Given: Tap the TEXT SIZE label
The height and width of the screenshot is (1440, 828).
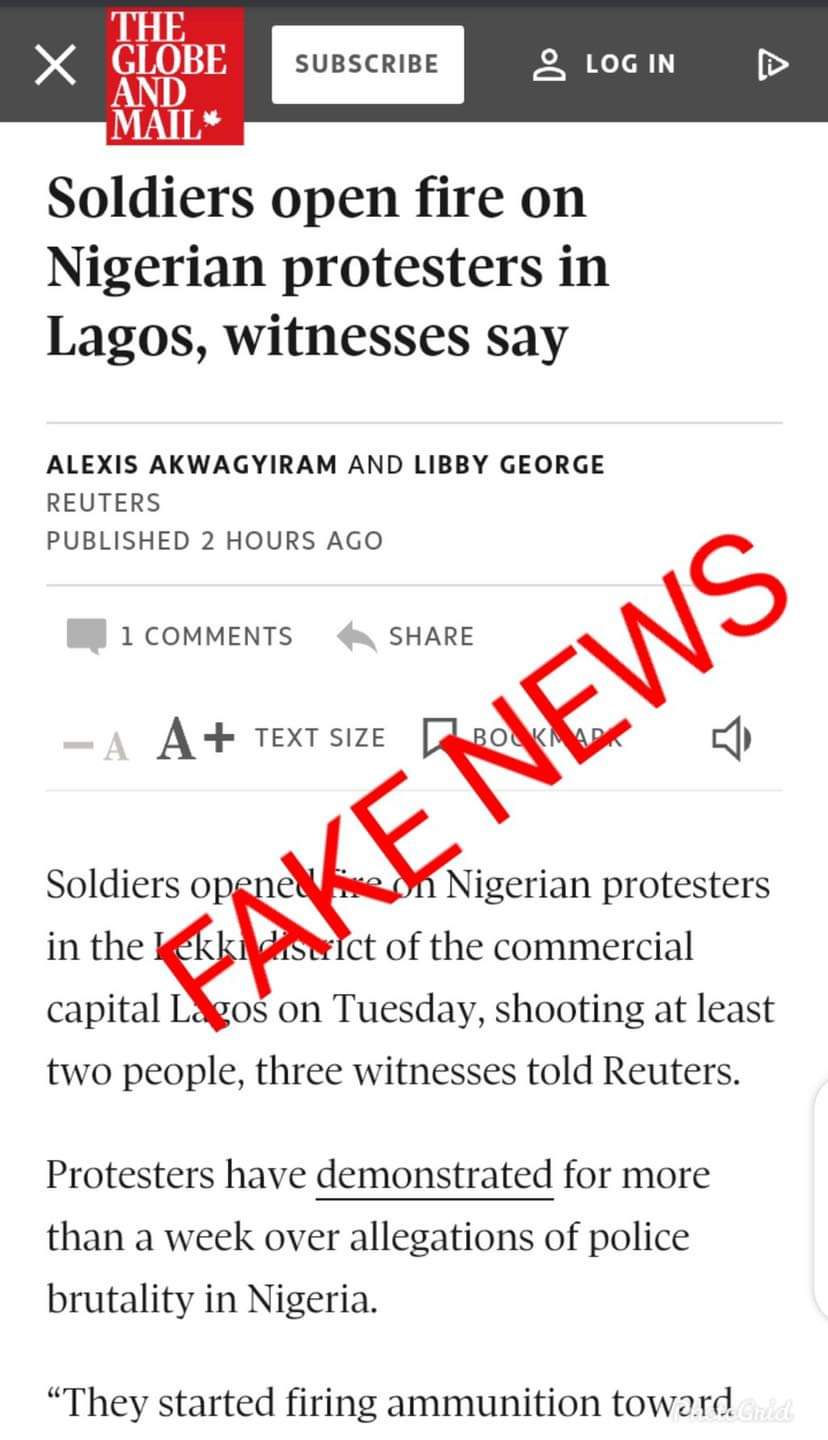Looking at the screenshot, I should [320, 738].
